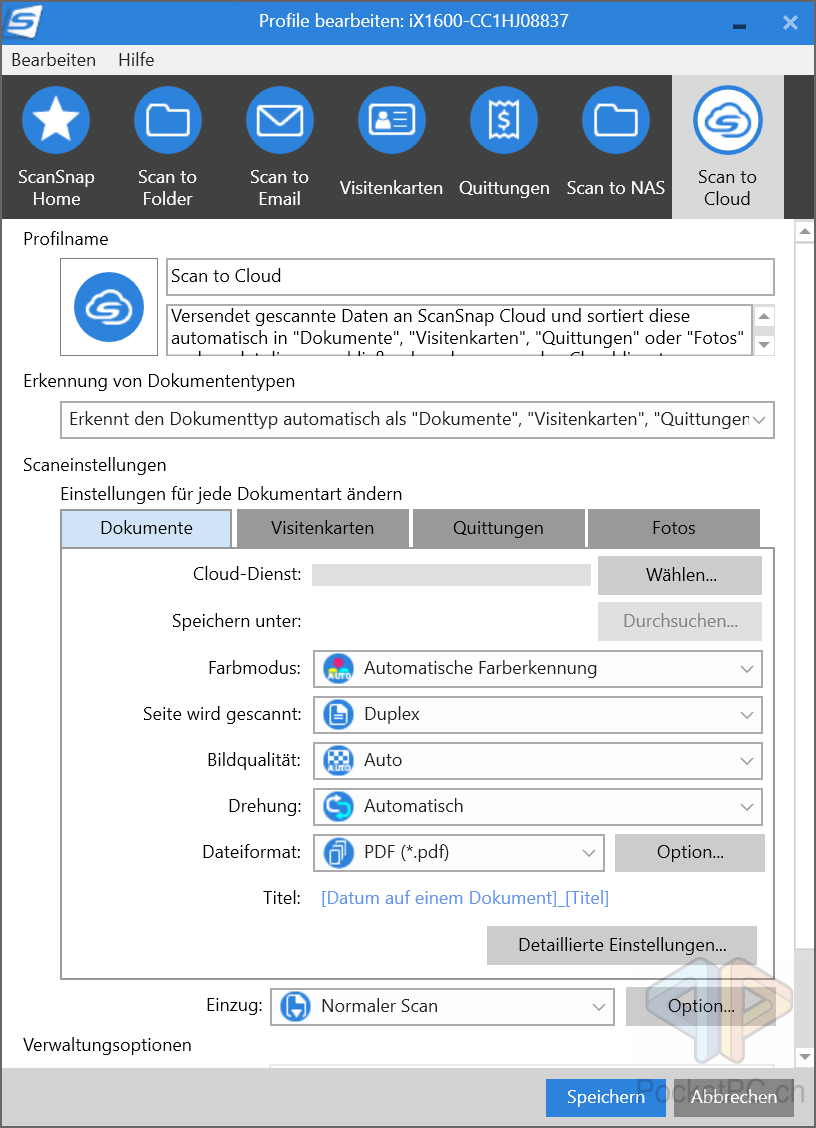Open the Drehung dropdown
The image size is (816, 1128).
pos(538,806)
